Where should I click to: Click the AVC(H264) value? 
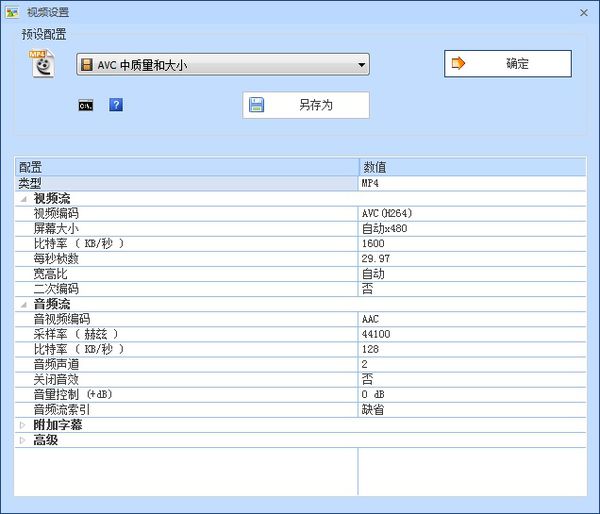click(x=387, y=214)
